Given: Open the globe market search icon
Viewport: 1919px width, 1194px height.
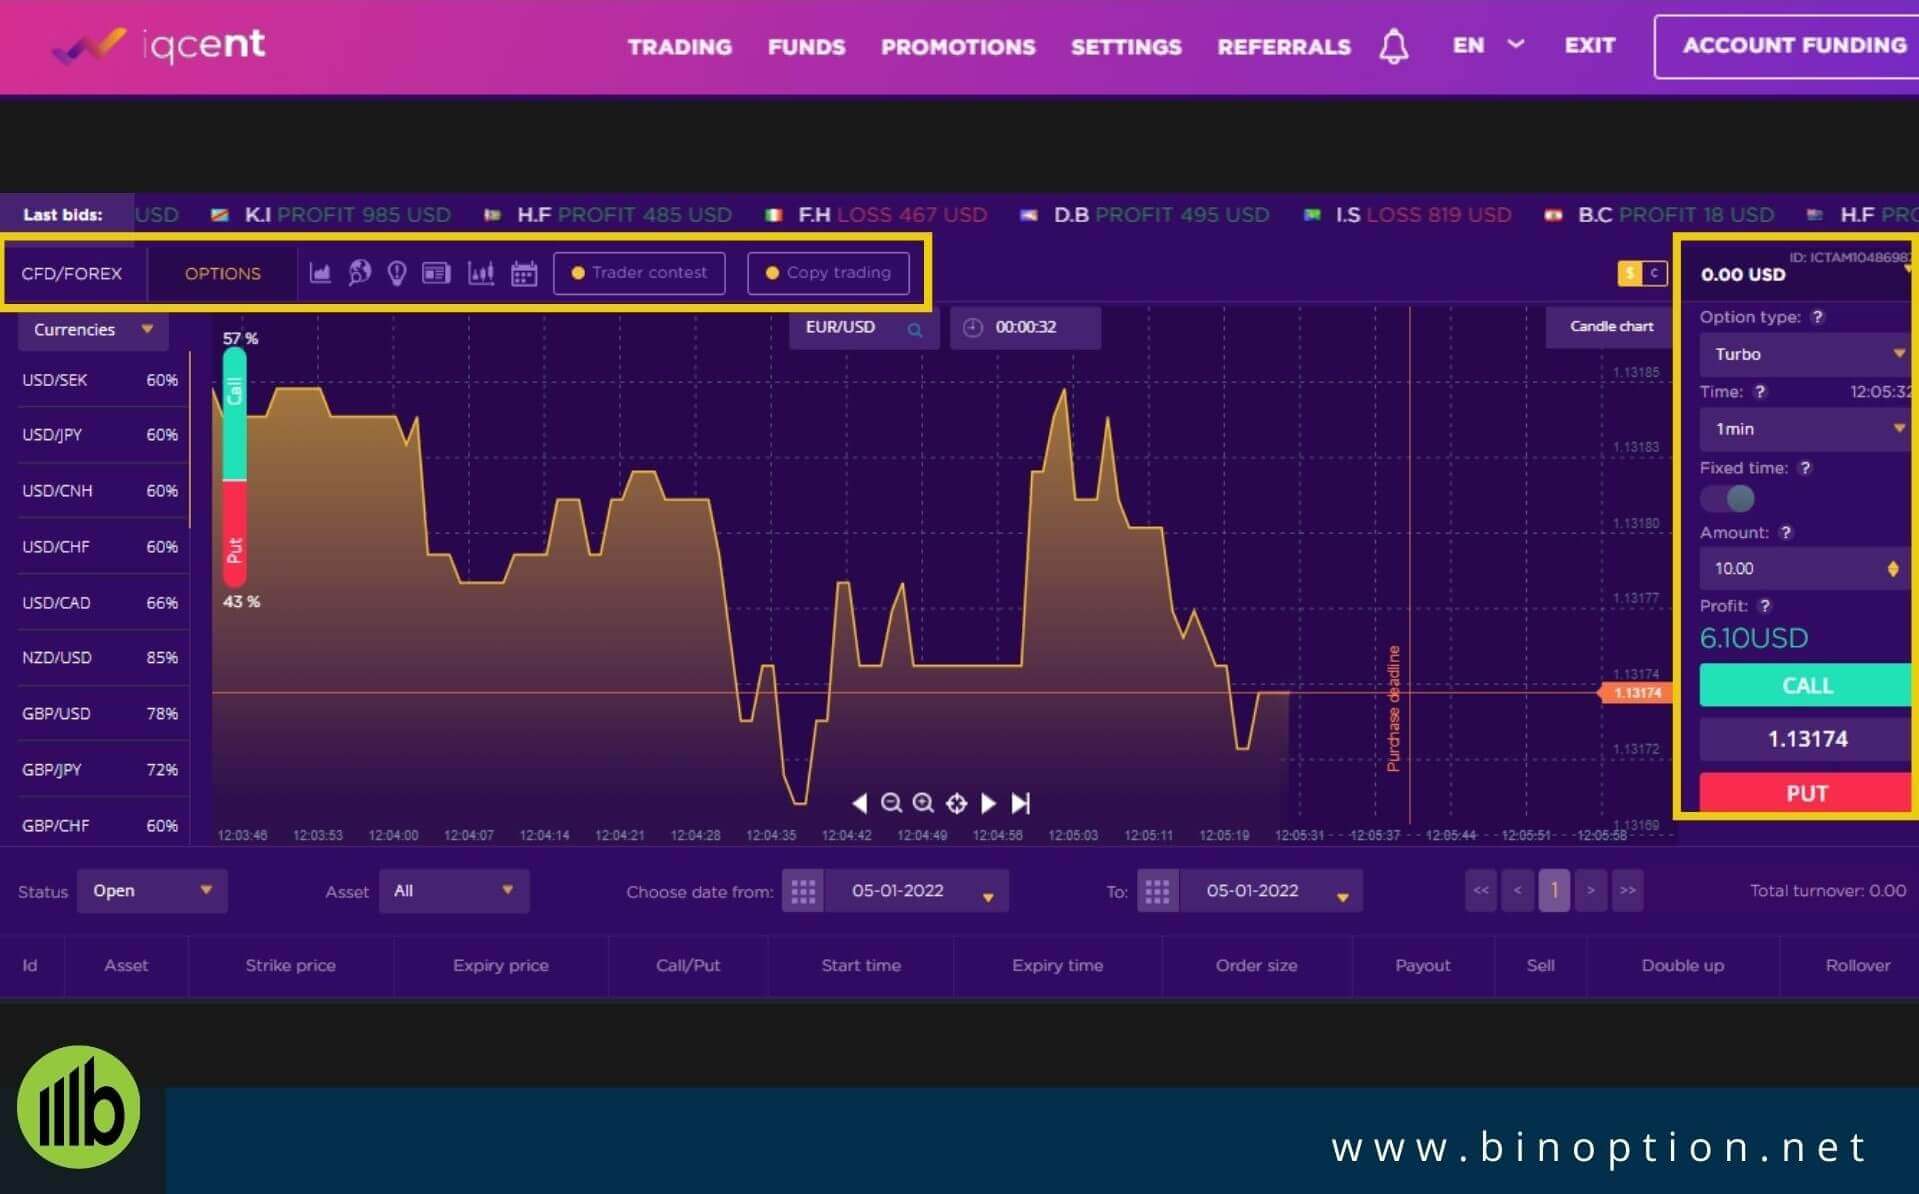Looking at the screenshot, I should click(x=360, y=273).
